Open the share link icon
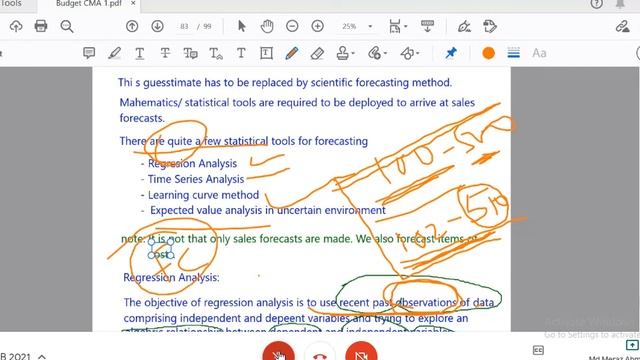The height and width of the screenshot is (360, 640). pyautogui.click(x=622, y=27)
